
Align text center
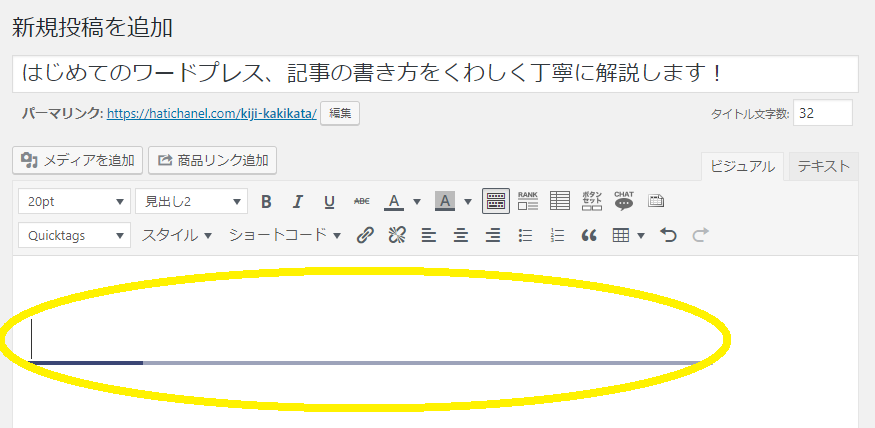click(460, 235)
